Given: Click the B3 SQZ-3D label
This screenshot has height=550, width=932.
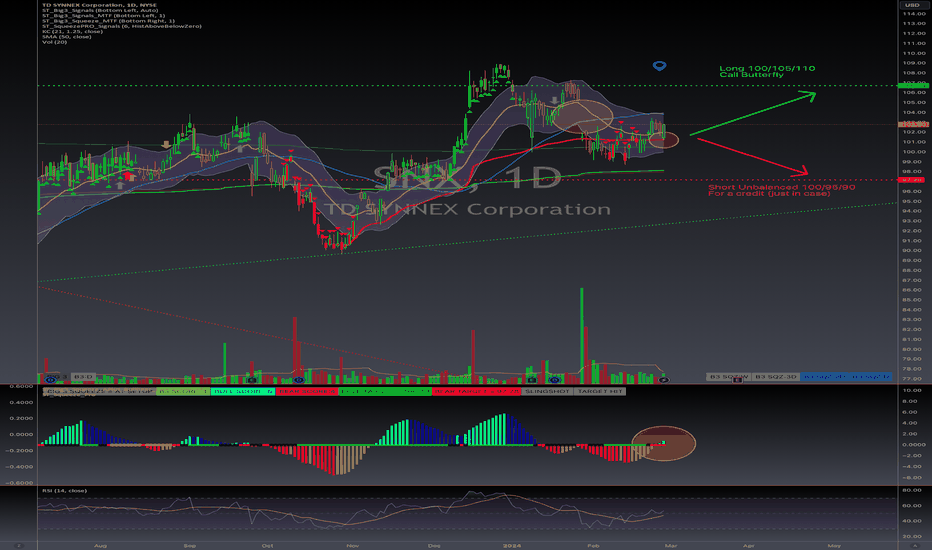Looking at the screenshot, I should coord(775,376).
